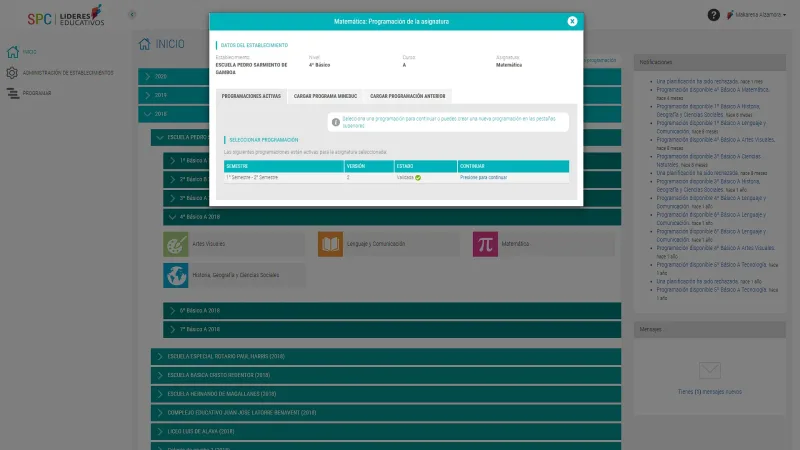Open the Tienes (1) mensajes nuevos link
The height and width of the screenshot is (450, 800).
click(x=710, y=392)
